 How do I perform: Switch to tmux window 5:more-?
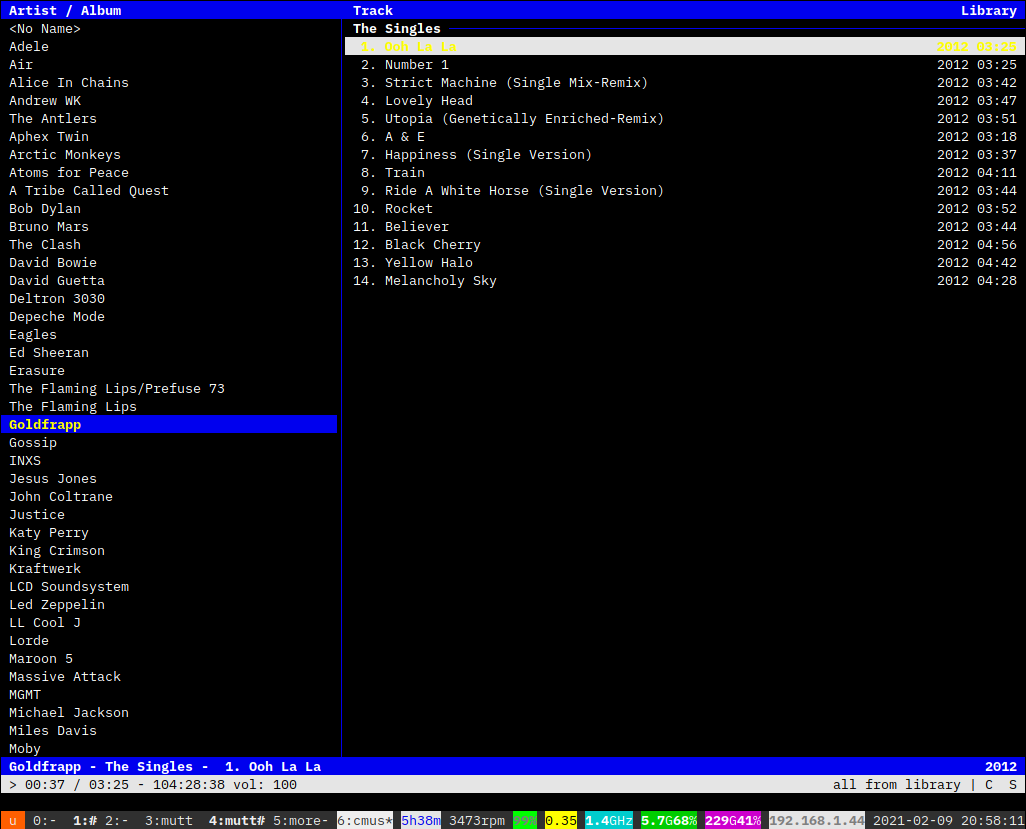[x=300, y=820]
